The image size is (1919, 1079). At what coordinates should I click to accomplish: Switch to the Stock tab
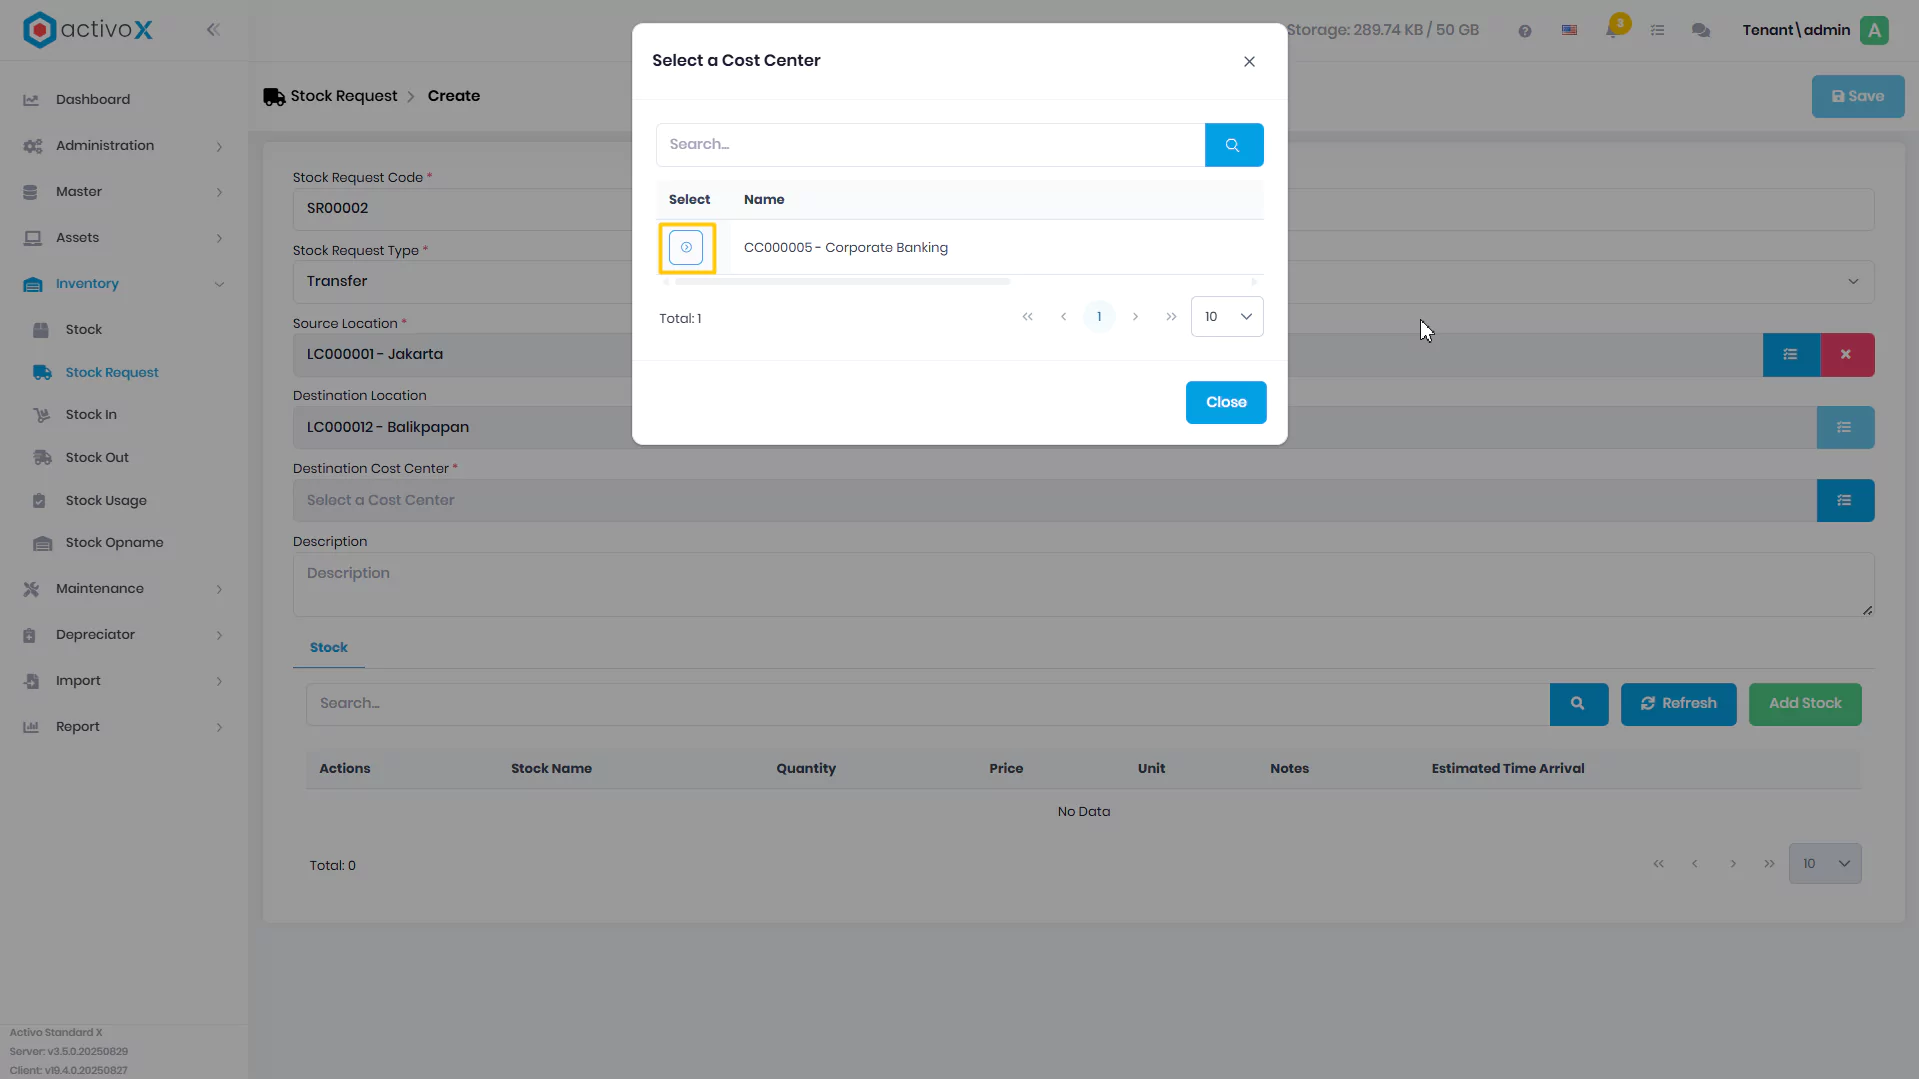tap(328, 648)
